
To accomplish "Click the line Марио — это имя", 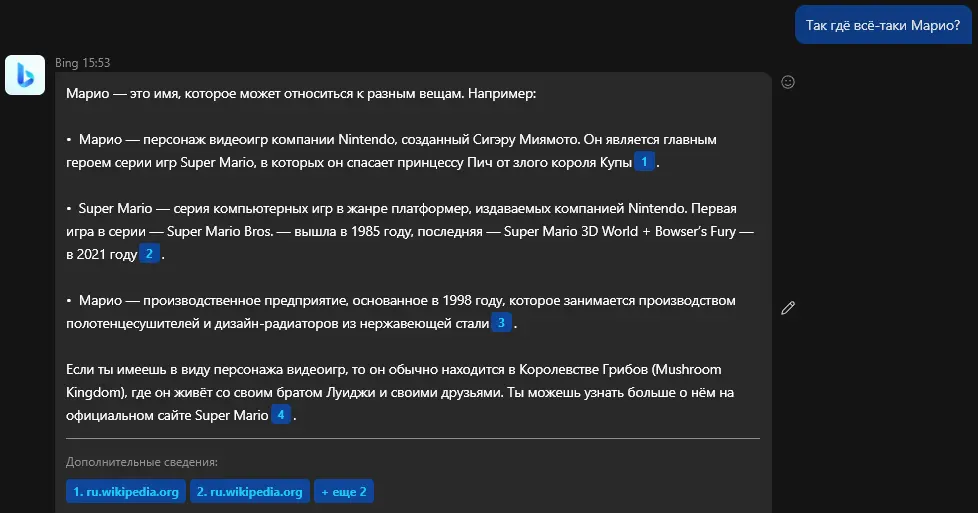I will point(301,94).
